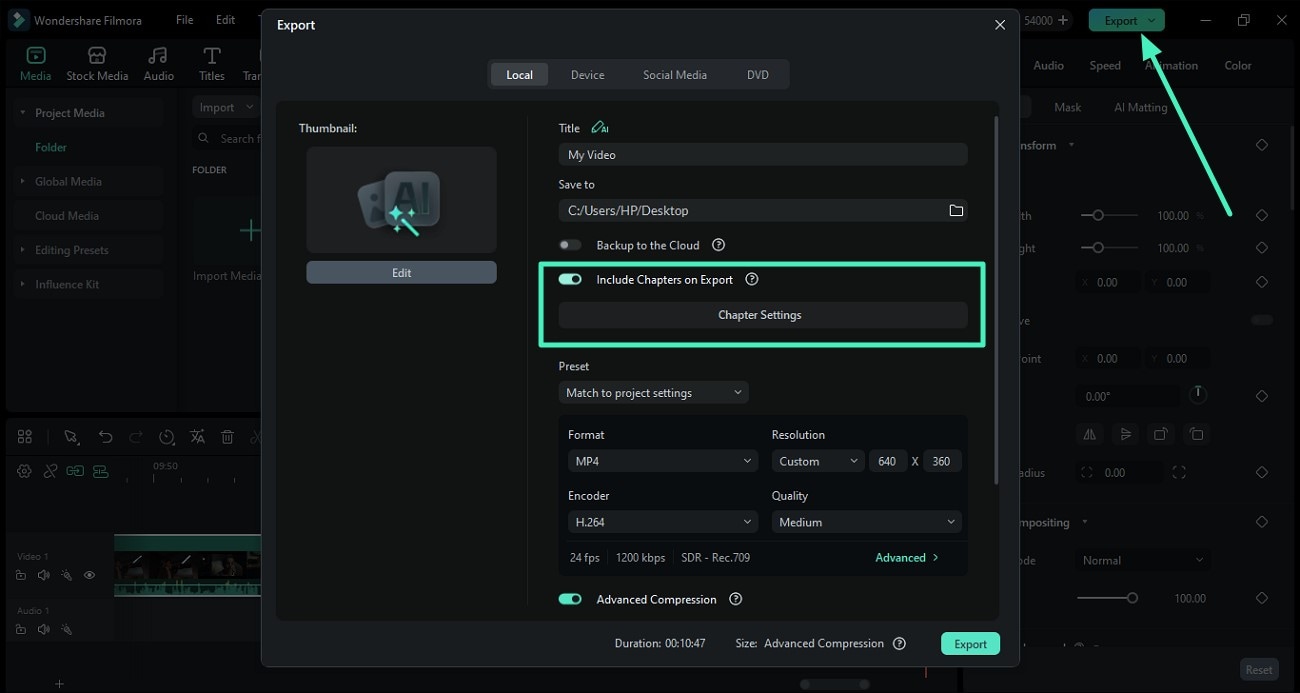This screenshot has width=1300, height=693.
Task: Click the help icon next to Backup to the Cloud
Action: (718, 245)
